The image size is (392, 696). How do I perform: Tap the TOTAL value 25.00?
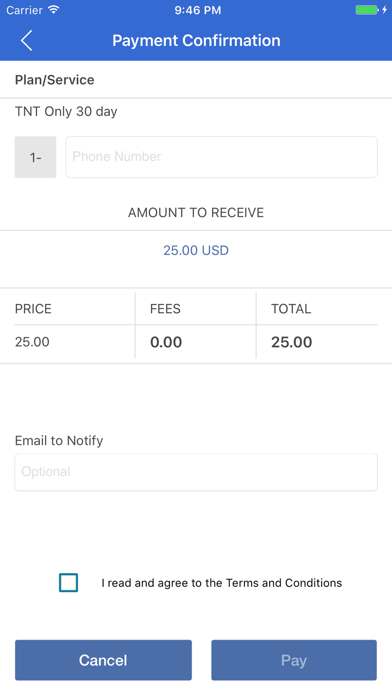292,342
